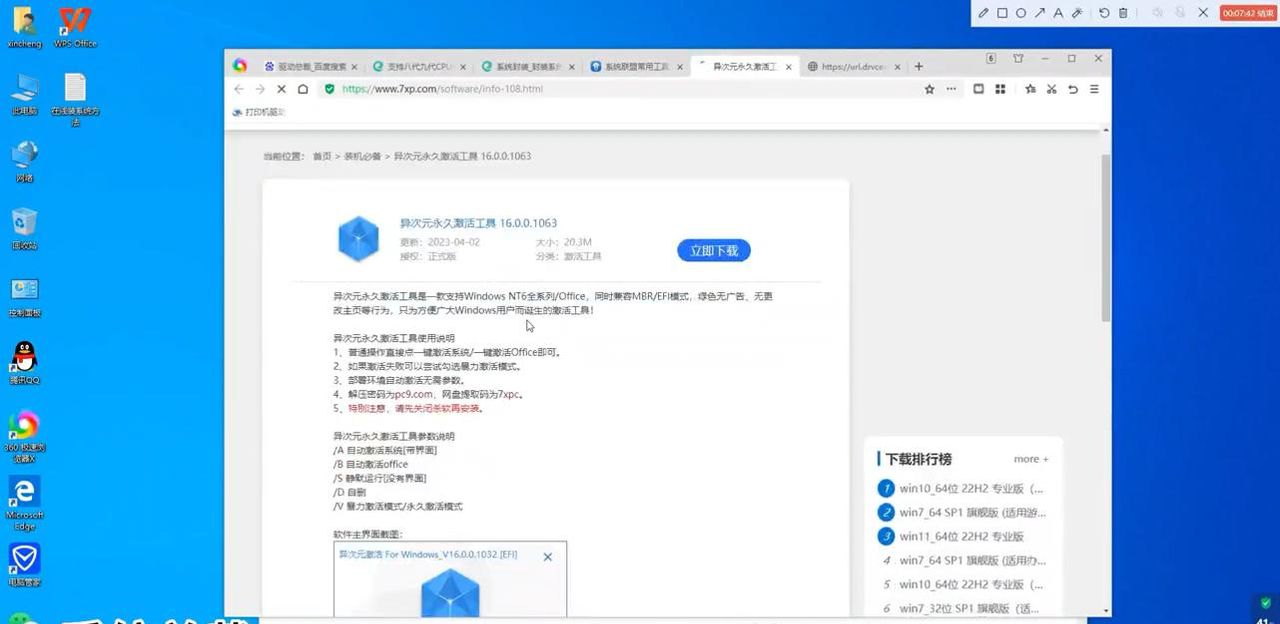
Task: Clear annotations using the trash icon
Action: coord(1122,13)
